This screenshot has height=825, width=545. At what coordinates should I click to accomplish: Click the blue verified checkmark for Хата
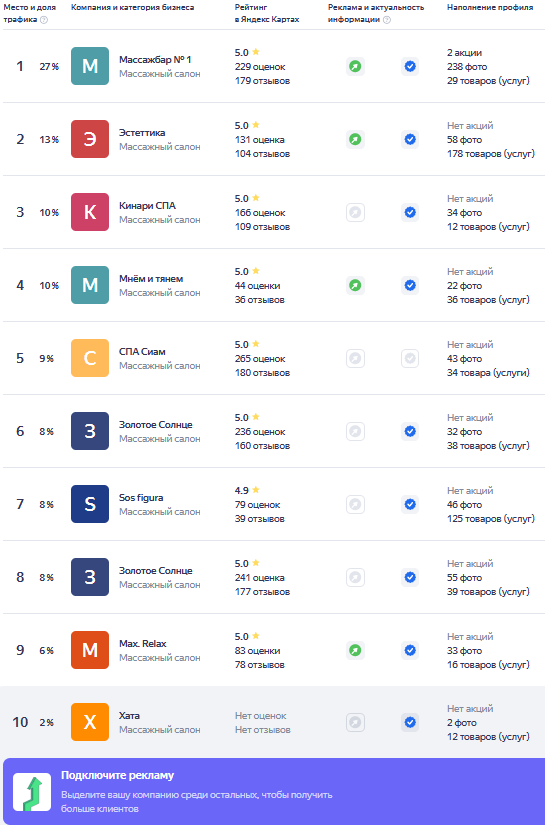pyautogui.click(x=410, y=722)
